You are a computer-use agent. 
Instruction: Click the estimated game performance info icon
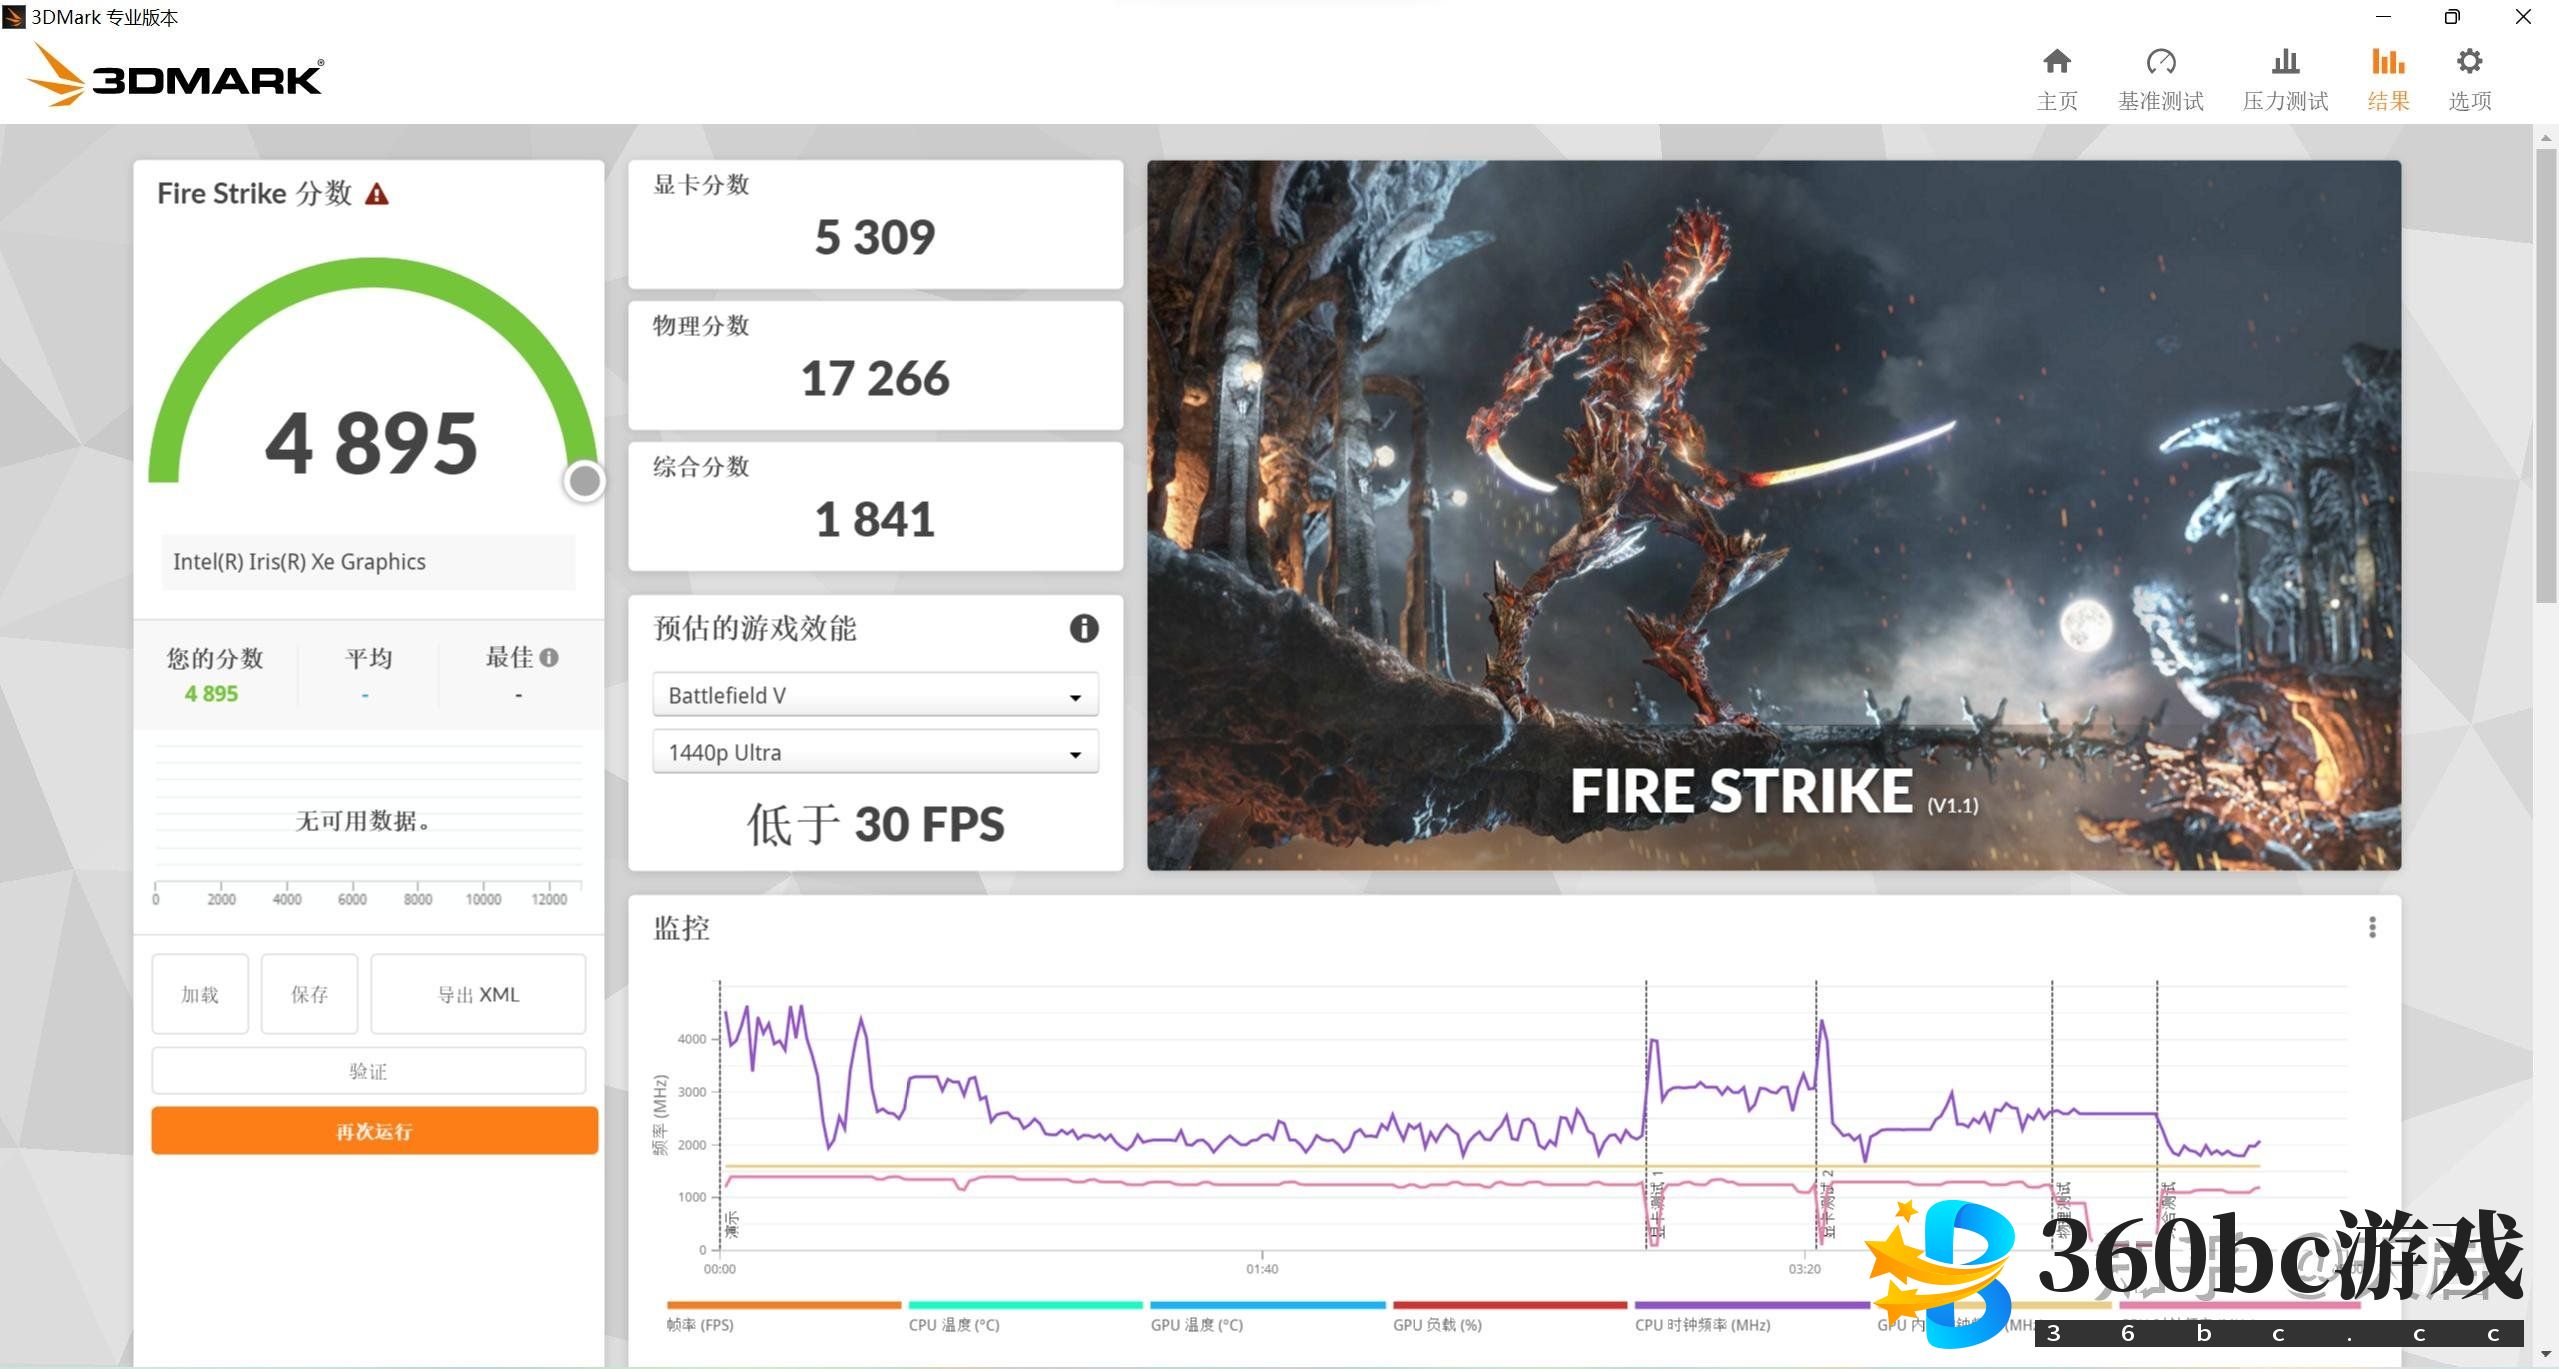click(x=1084, y=628)
